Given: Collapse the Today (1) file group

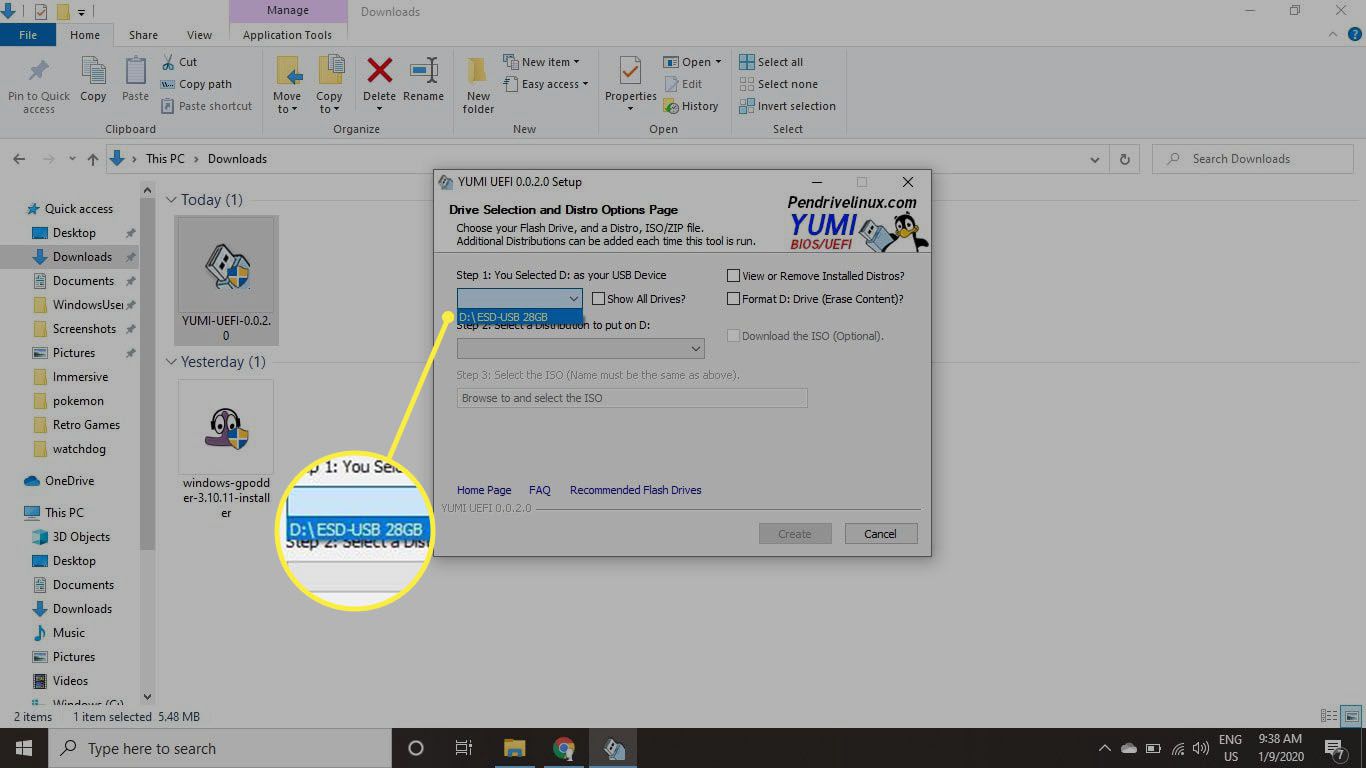Looking at the screenshot, I should pos(172,200).
